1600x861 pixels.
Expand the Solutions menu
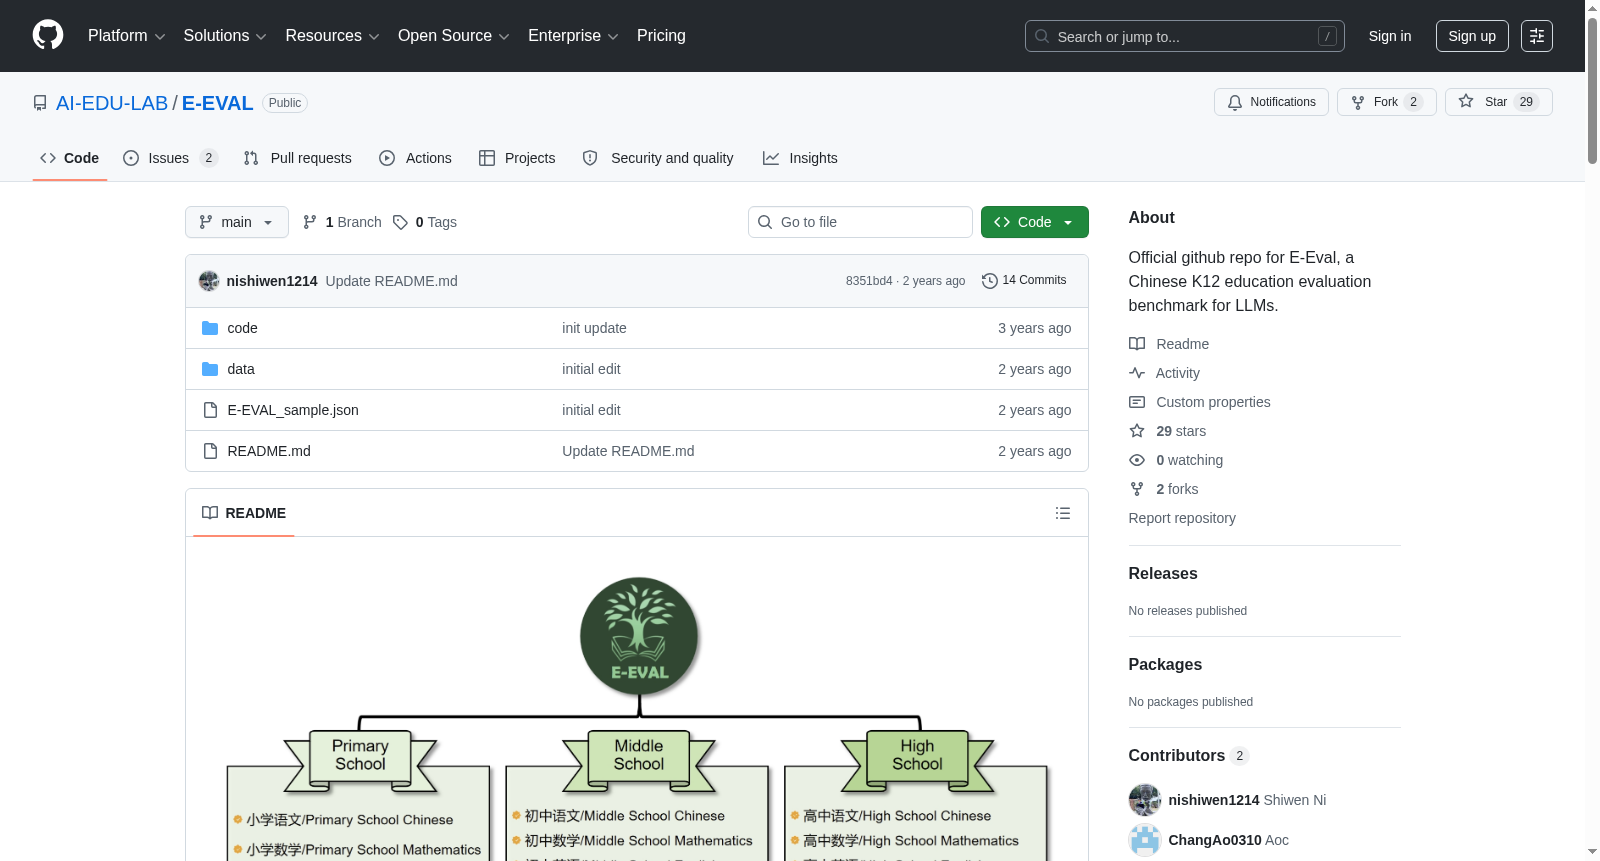(225, 36)
